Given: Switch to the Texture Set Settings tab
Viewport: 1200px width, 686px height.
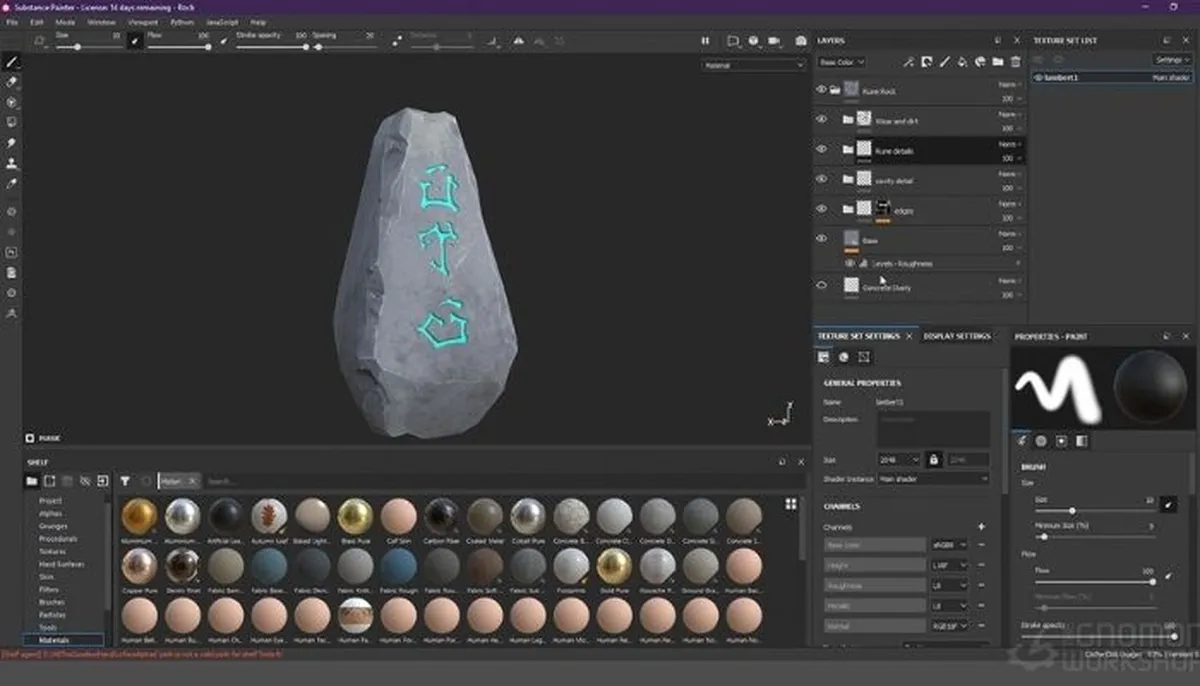Looking at the screenshot, I should [859, 336].
